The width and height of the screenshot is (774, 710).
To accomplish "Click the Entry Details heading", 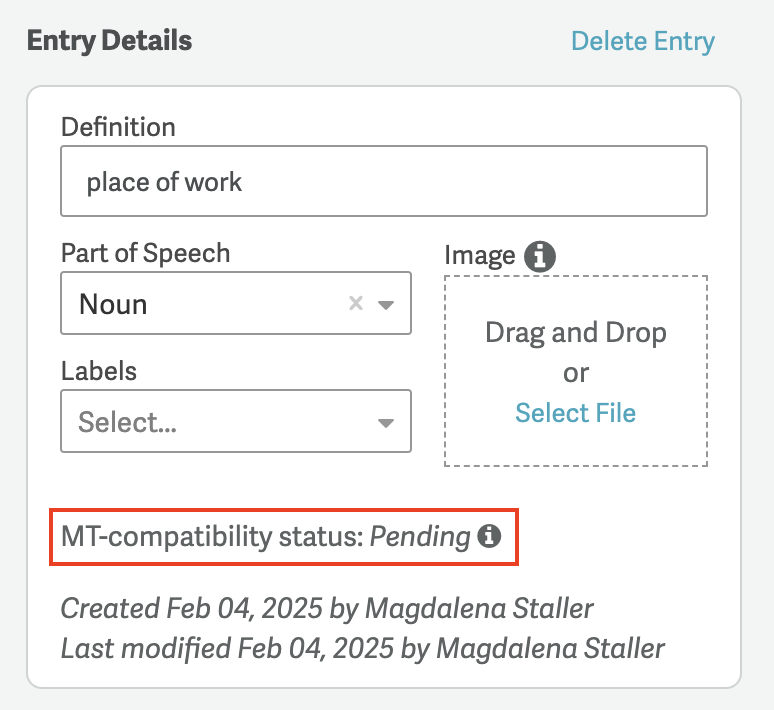I will click(109, 40).
